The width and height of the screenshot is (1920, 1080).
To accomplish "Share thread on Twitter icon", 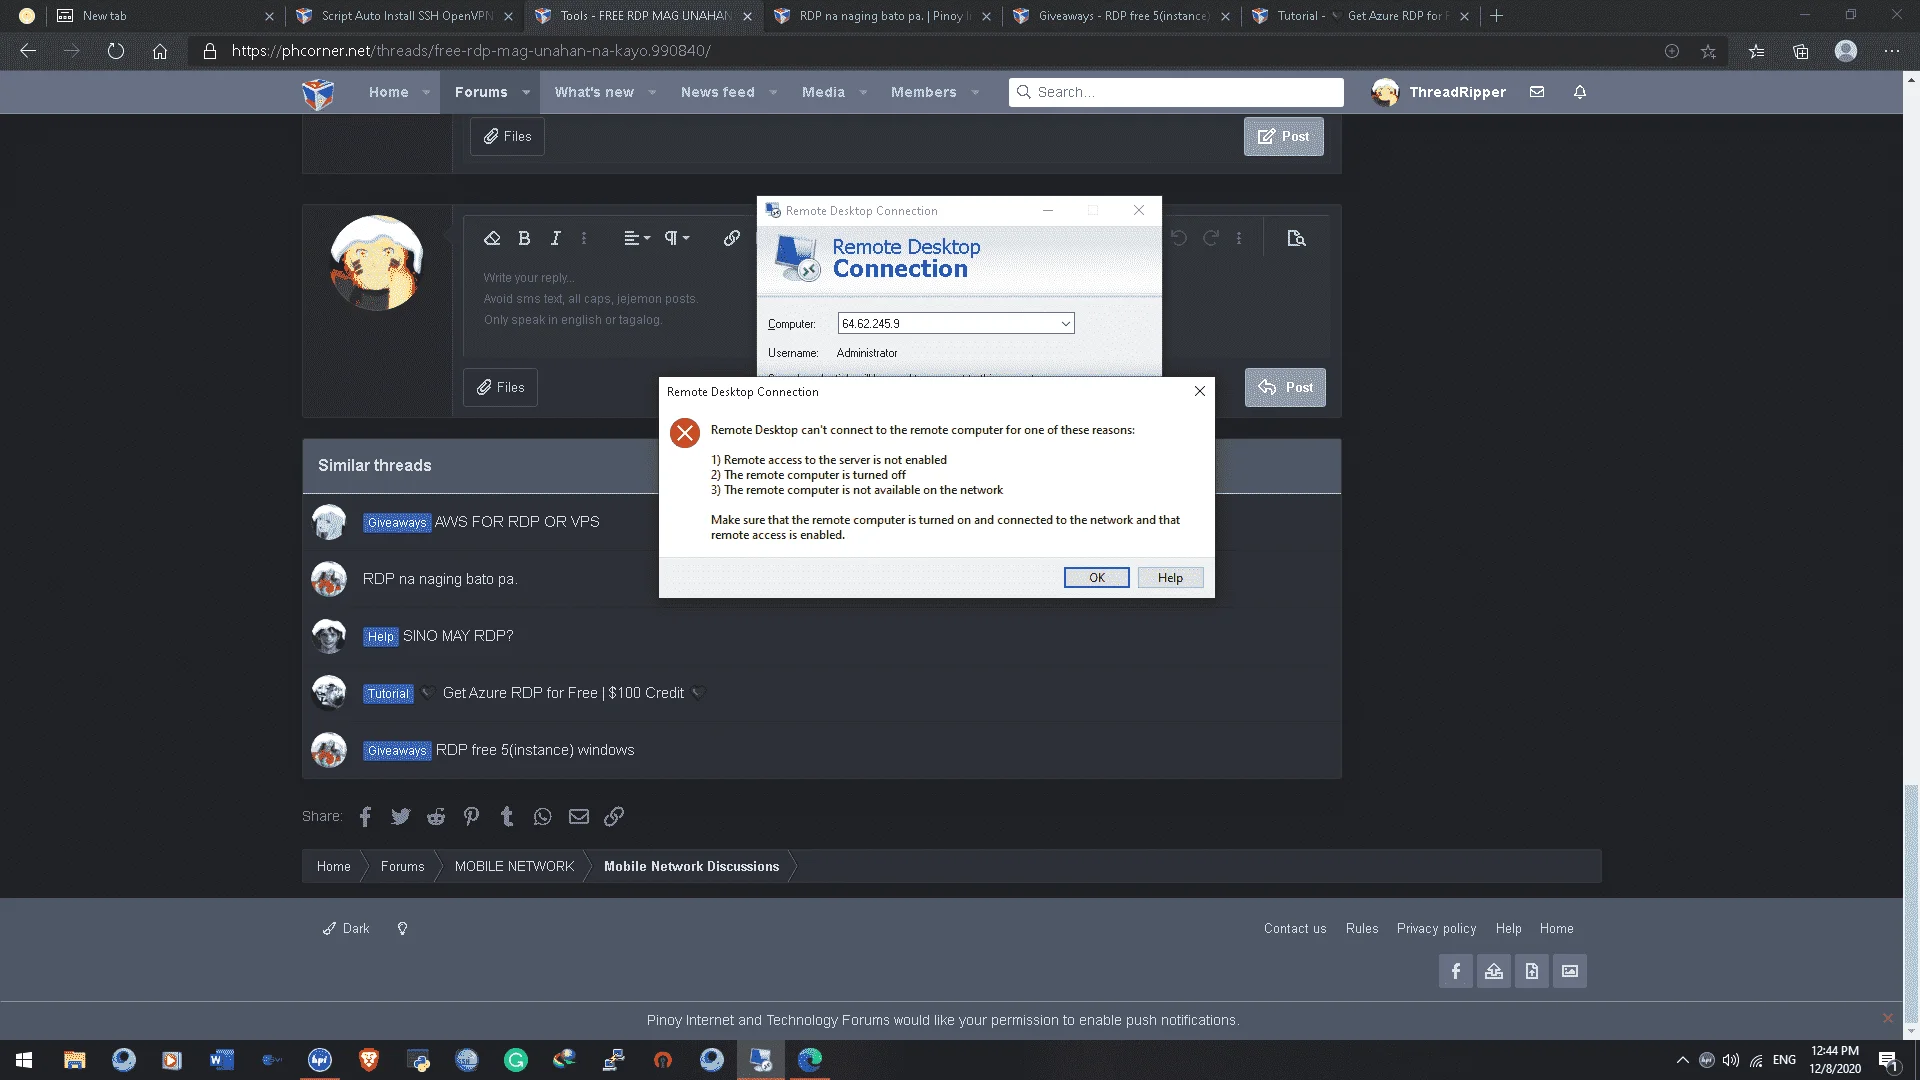I will coord(400,817).
